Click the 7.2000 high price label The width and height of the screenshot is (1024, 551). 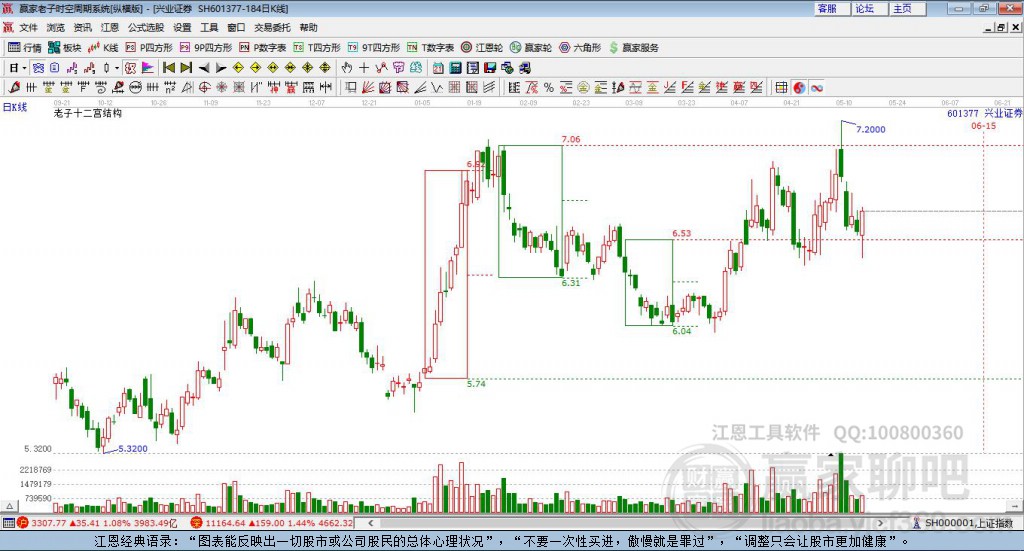click(x=871, y=129)
